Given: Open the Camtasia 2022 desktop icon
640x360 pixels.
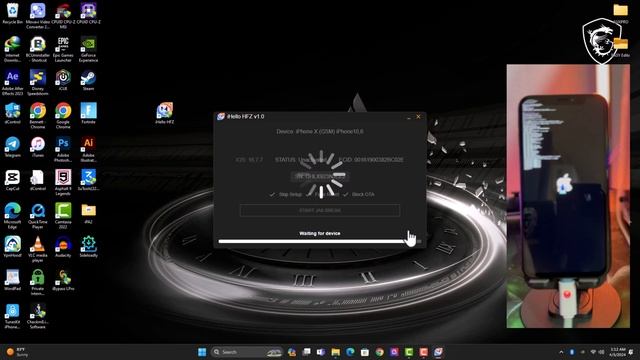Looking at the screenshot, I should [63, 216].
